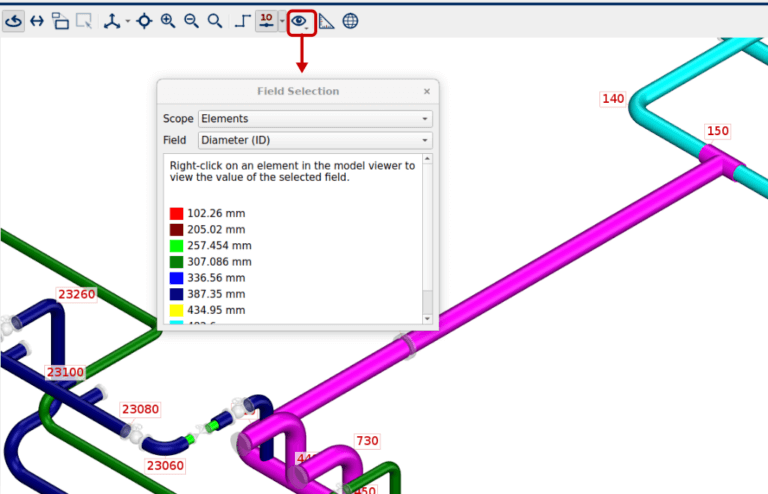The height and width of the screenshot is (494, 768).
Task: Select the pan view double-arrow tool
Action: click(x=37, y=21)
